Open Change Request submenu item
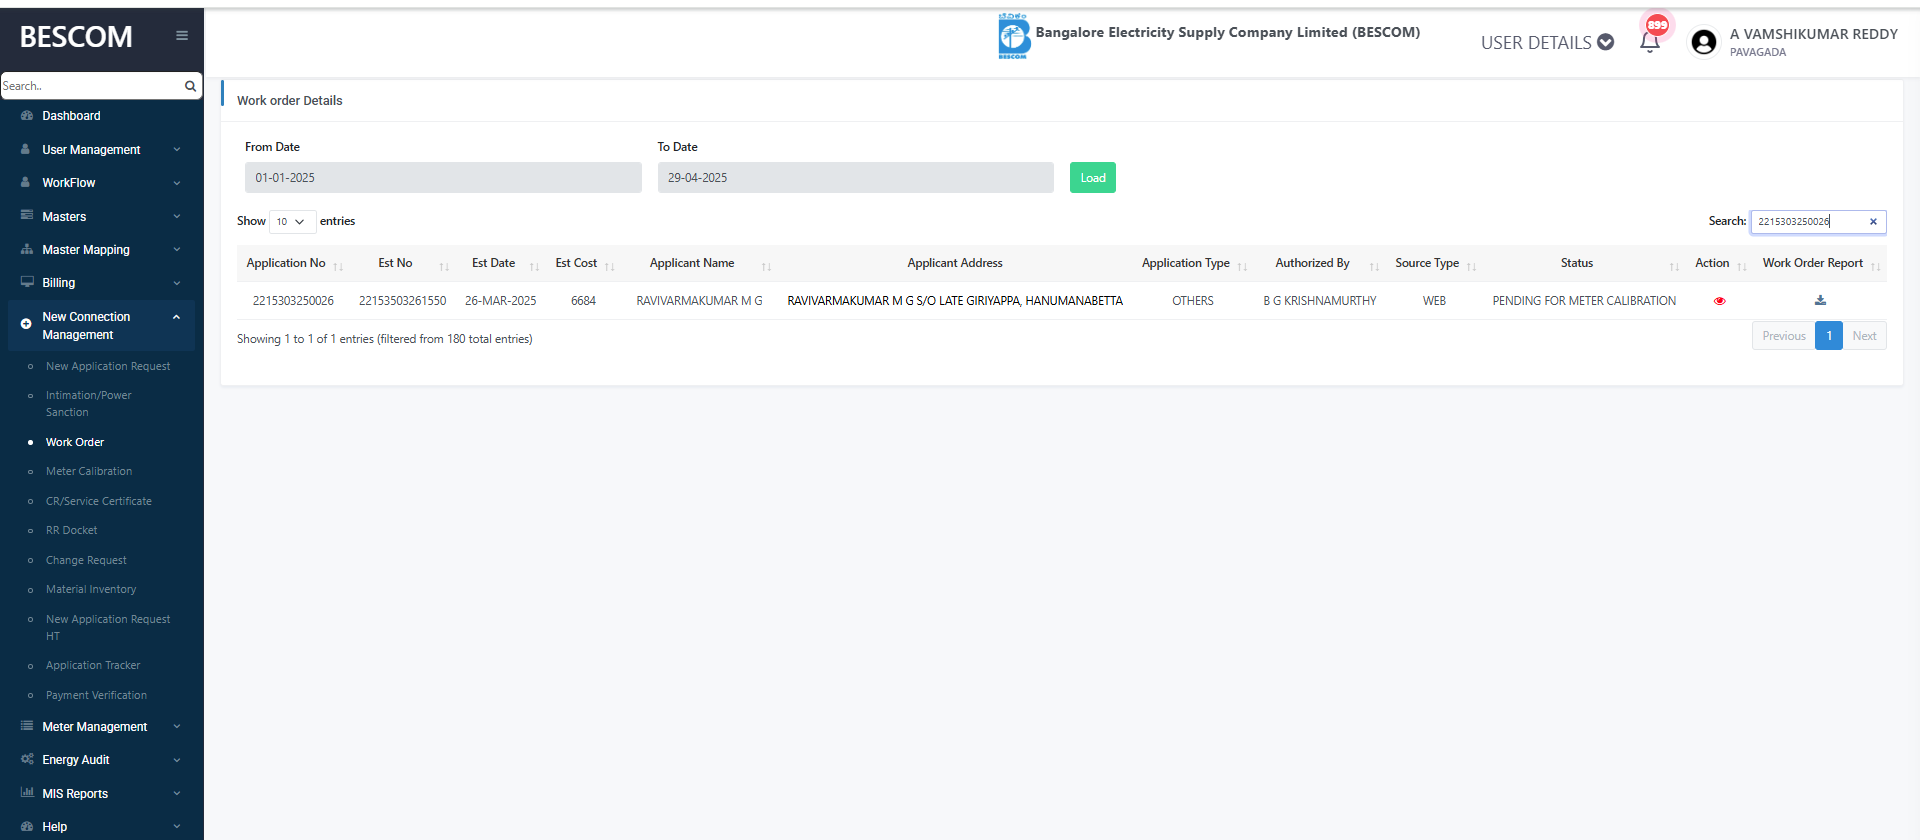The width and height of the screenshot is (1920, 840). (86, 560)
